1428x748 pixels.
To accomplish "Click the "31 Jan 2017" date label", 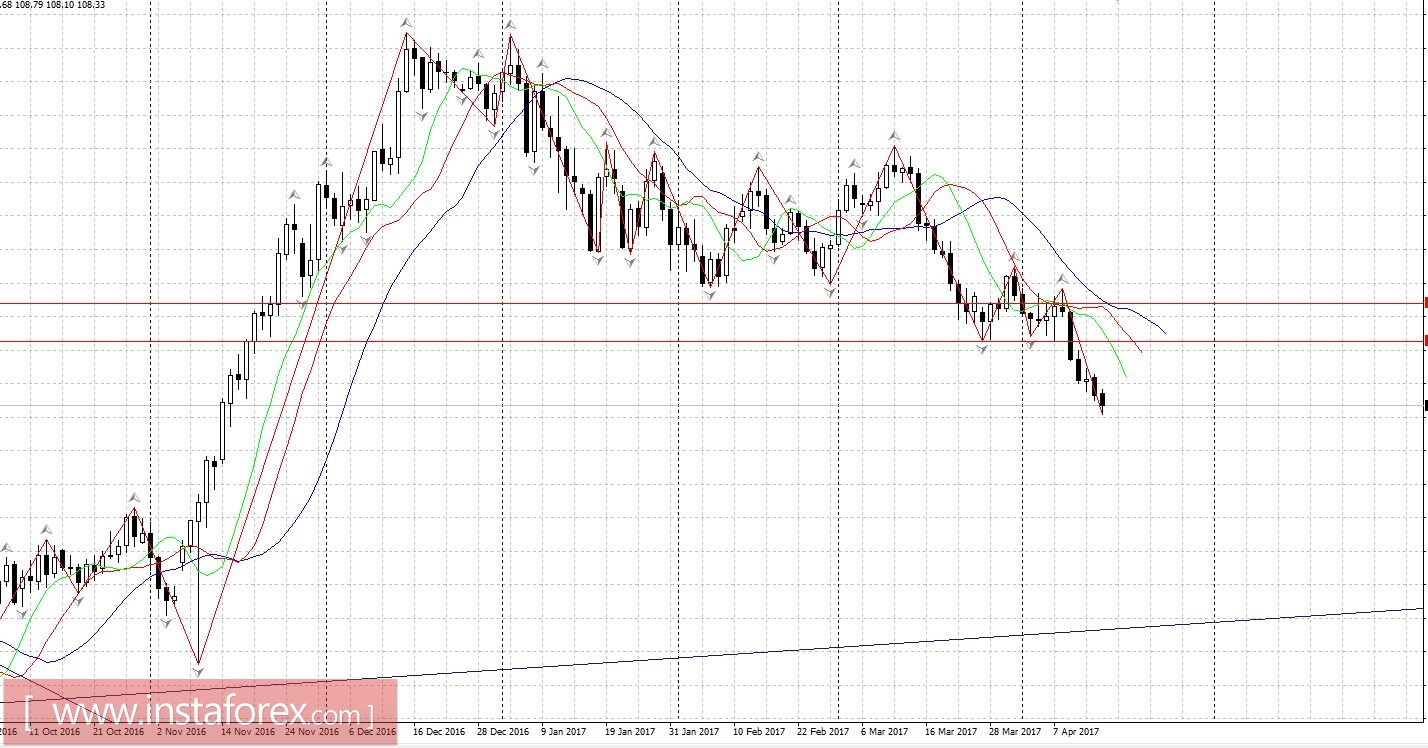I will pos(693,732).
